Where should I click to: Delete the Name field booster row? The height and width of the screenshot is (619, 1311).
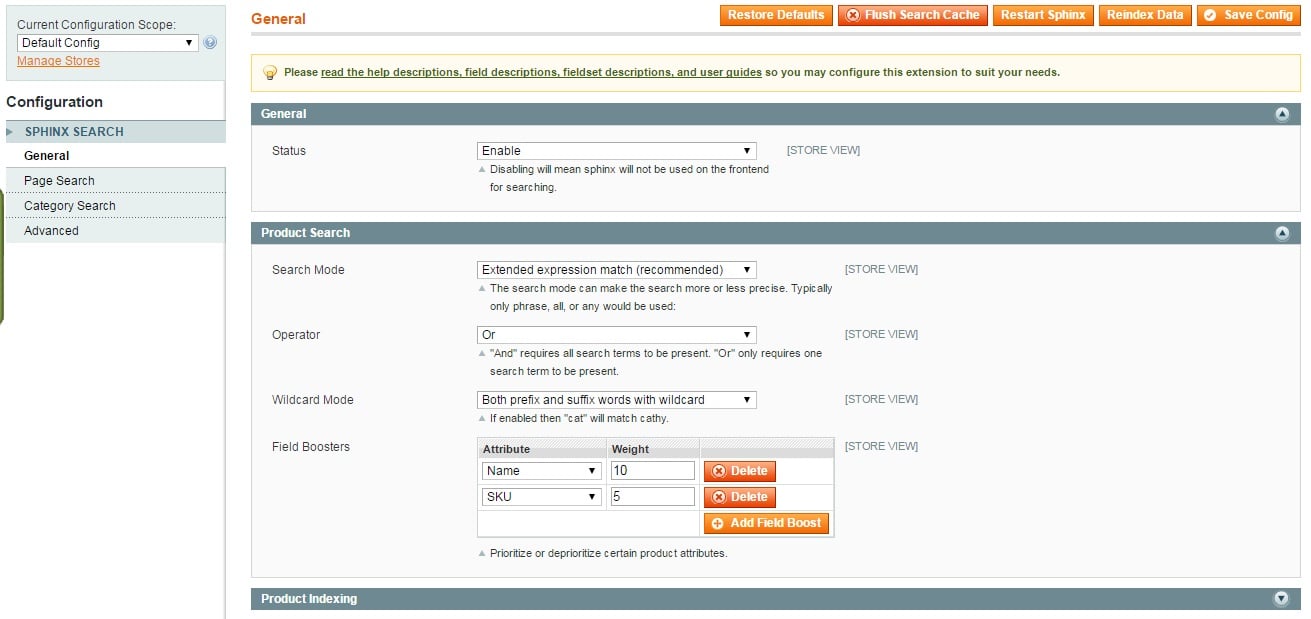pyautogui.click(x=739, y=470)
